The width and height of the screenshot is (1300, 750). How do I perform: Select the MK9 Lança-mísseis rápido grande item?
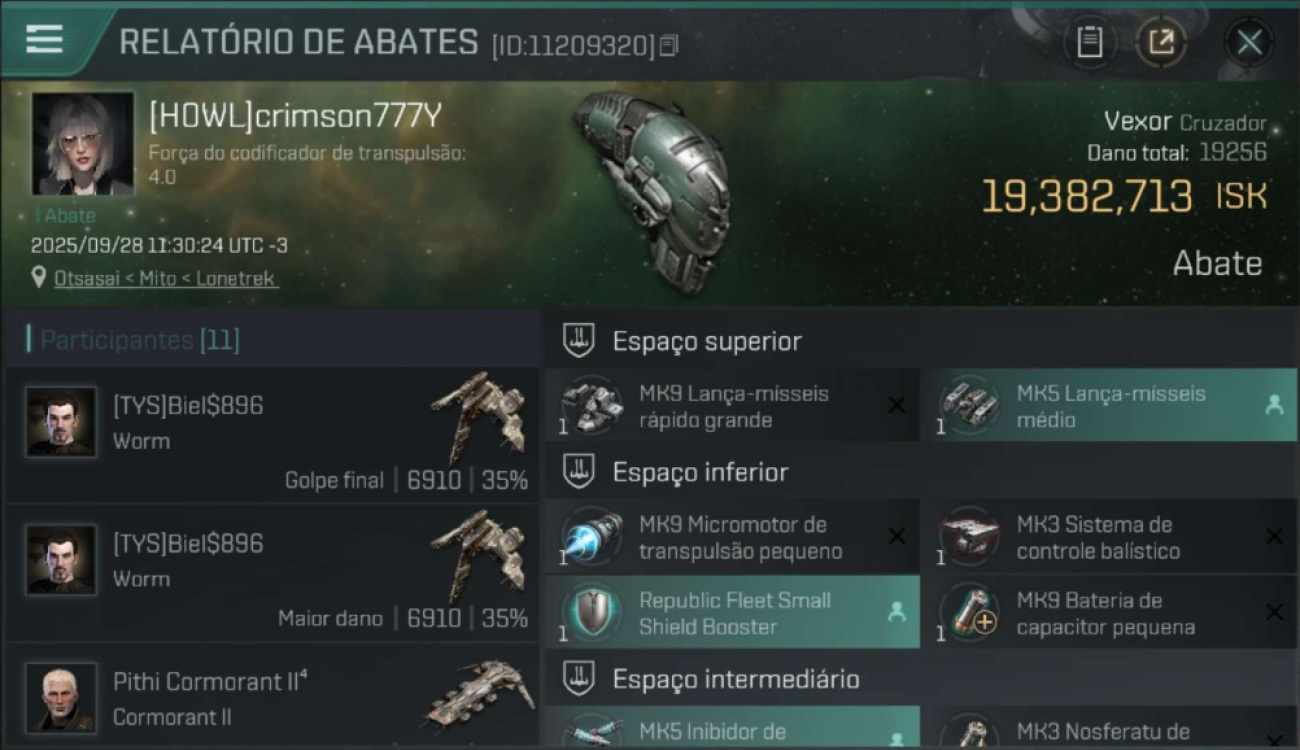tap(732, 405)
